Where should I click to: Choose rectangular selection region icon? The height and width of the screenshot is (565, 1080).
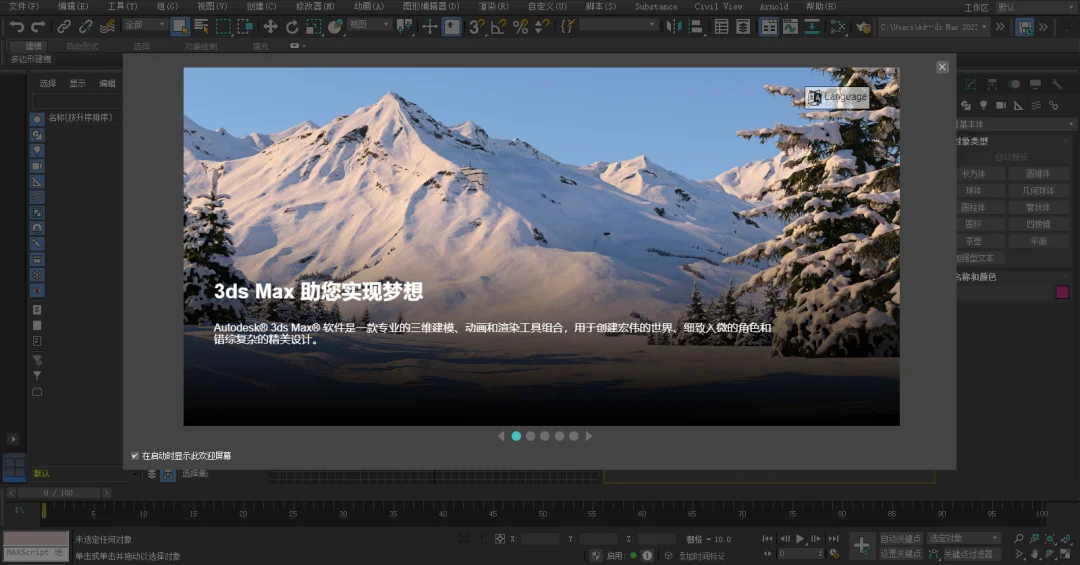224,27
